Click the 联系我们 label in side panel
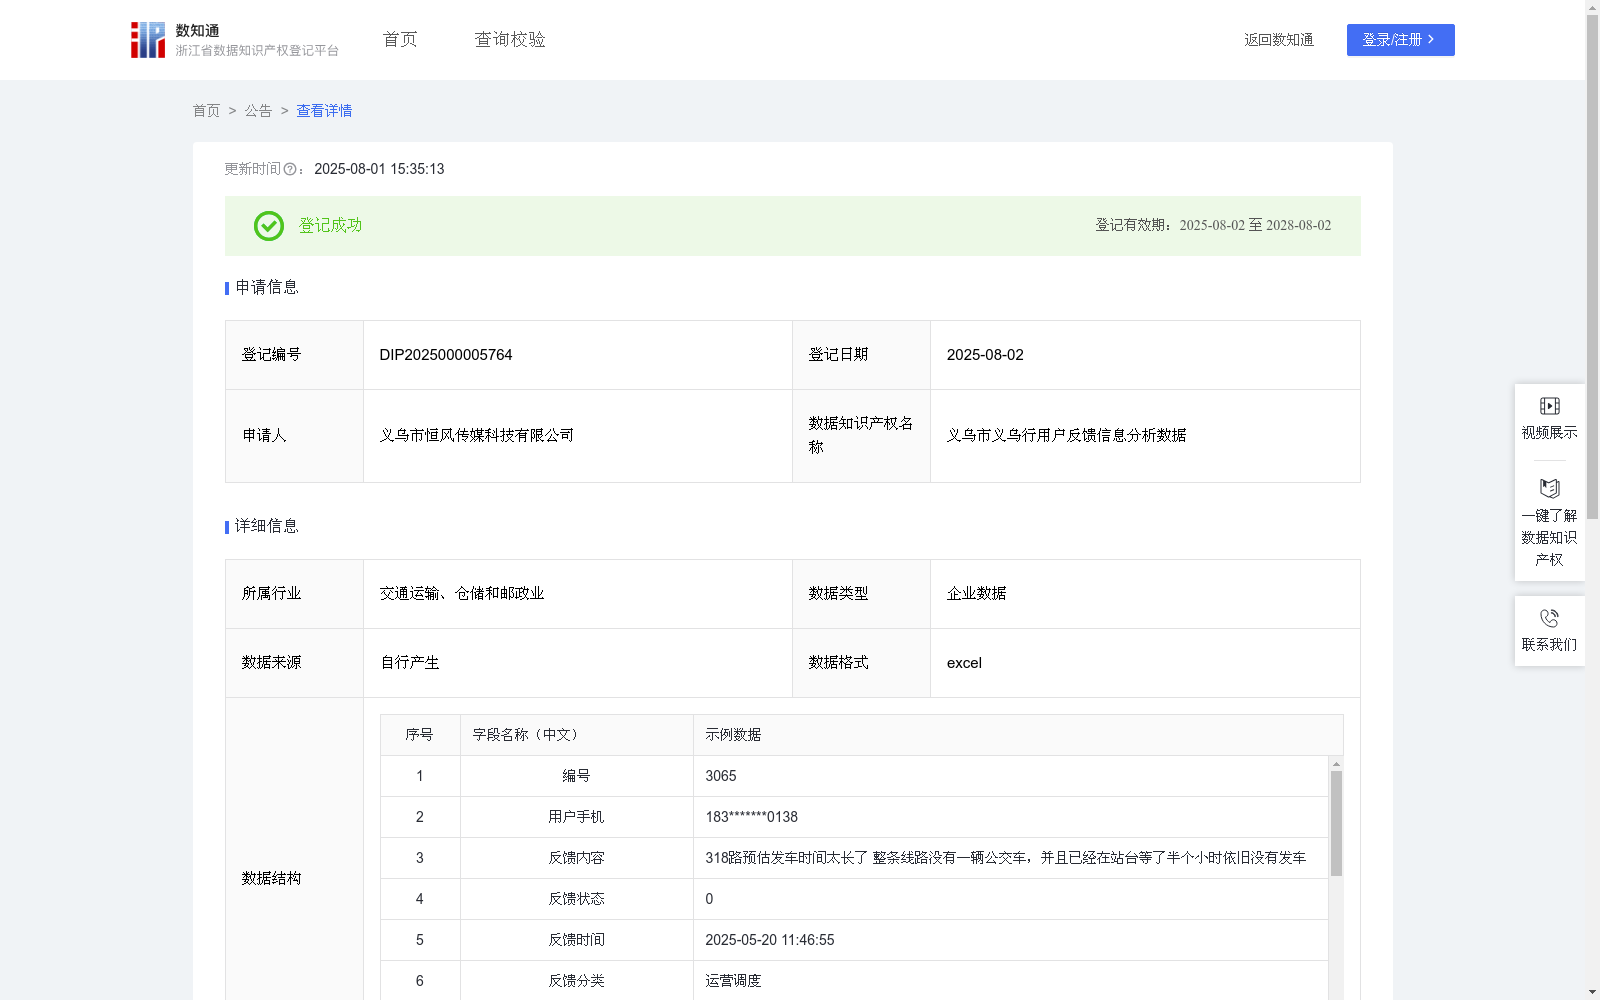Image resolution: width=1600 pixels, height=1000 pixels. (x=1549, y=645)
